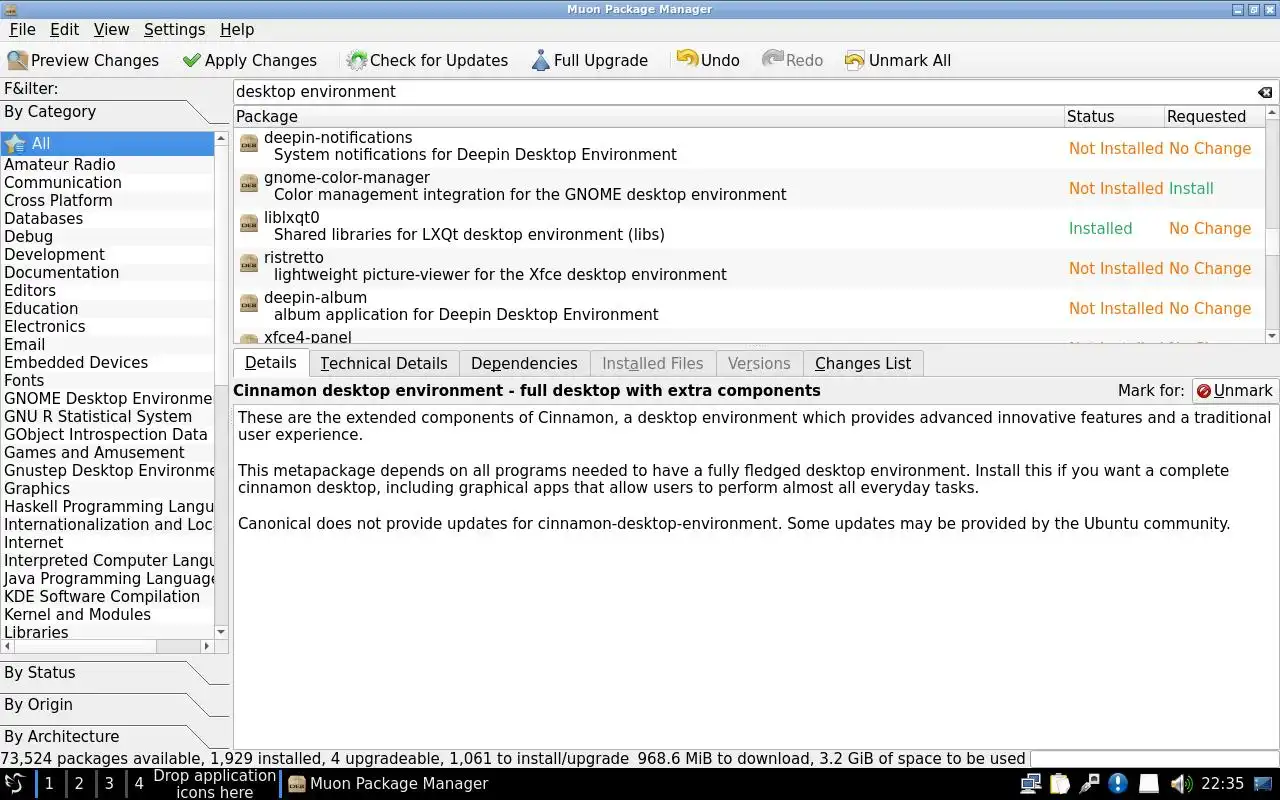Click the Muon Package Manager taskbar button
The image size is (1280, 800).
click(388, 784)
